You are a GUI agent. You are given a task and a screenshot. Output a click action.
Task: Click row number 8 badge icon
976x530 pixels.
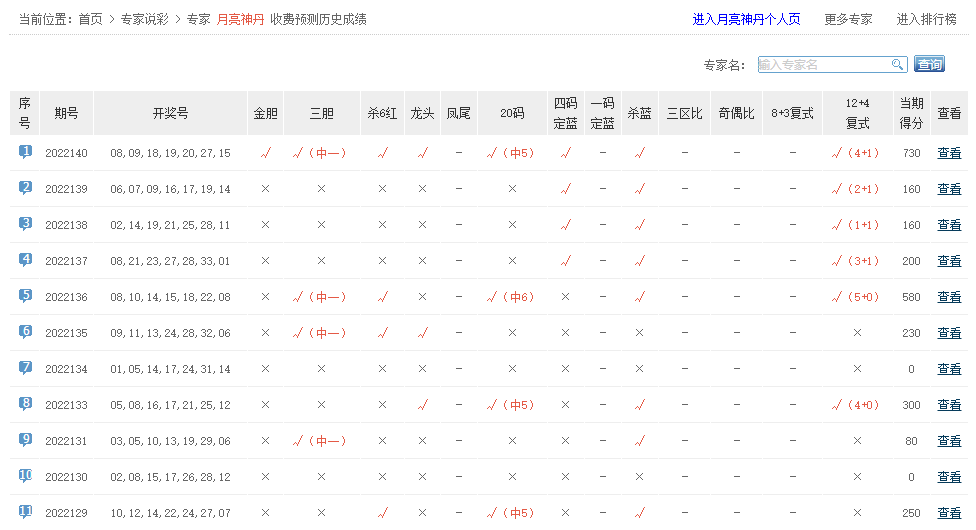(25, 404)
